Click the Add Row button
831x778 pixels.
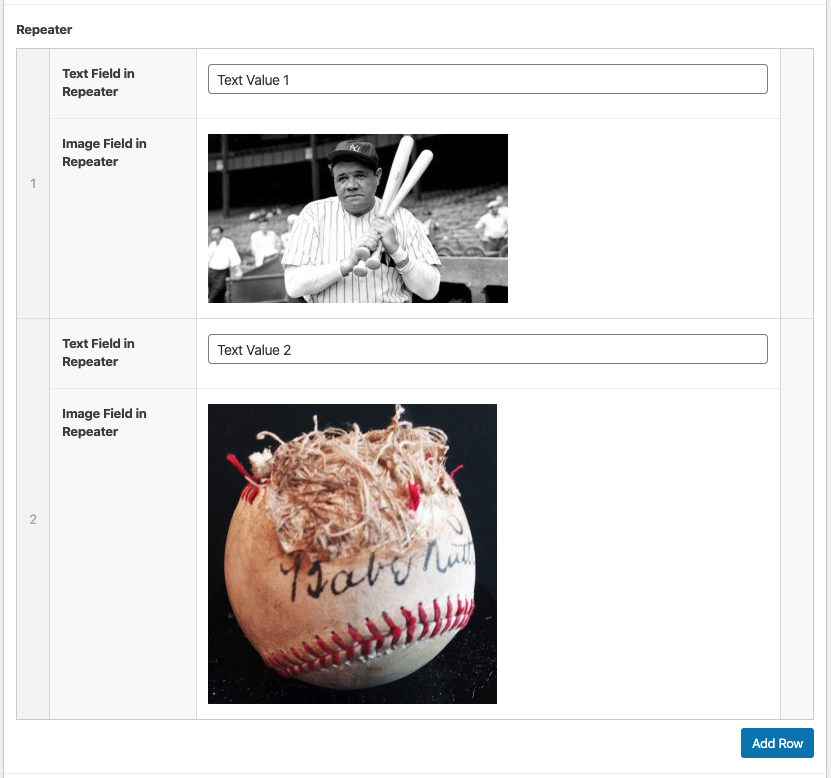777,743
